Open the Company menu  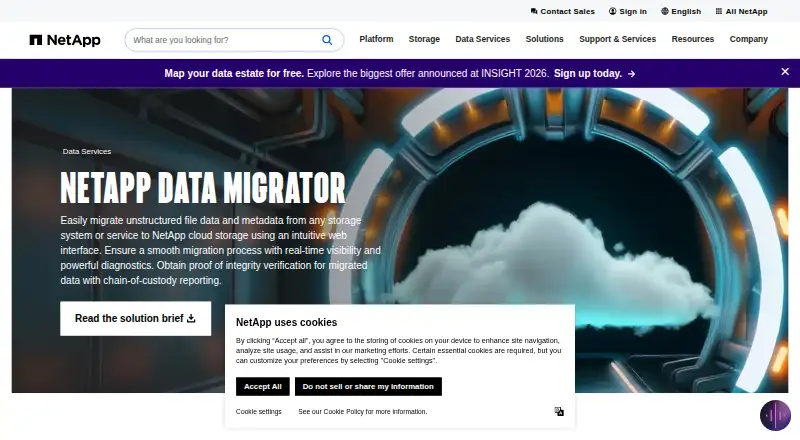click(748, 39)
